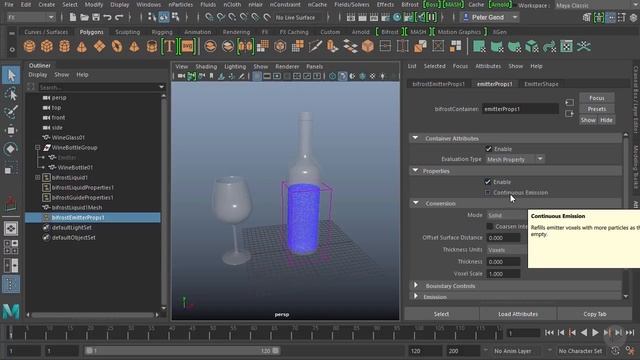Collapse the Container Attributes section

point(415,138)
